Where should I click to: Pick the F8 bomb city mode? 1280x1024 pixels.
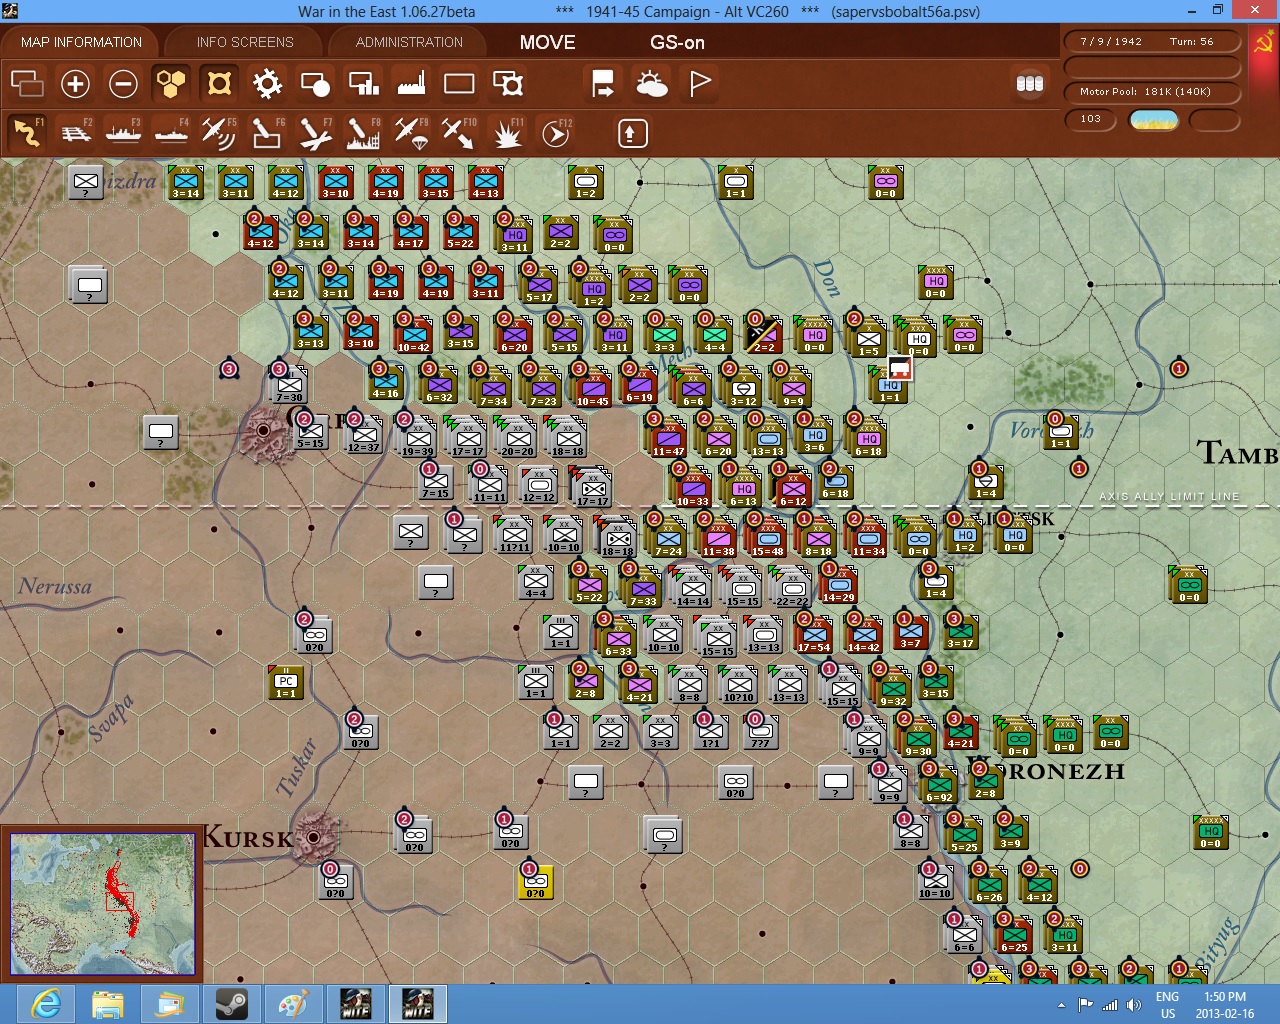click(x=363, y=133)
